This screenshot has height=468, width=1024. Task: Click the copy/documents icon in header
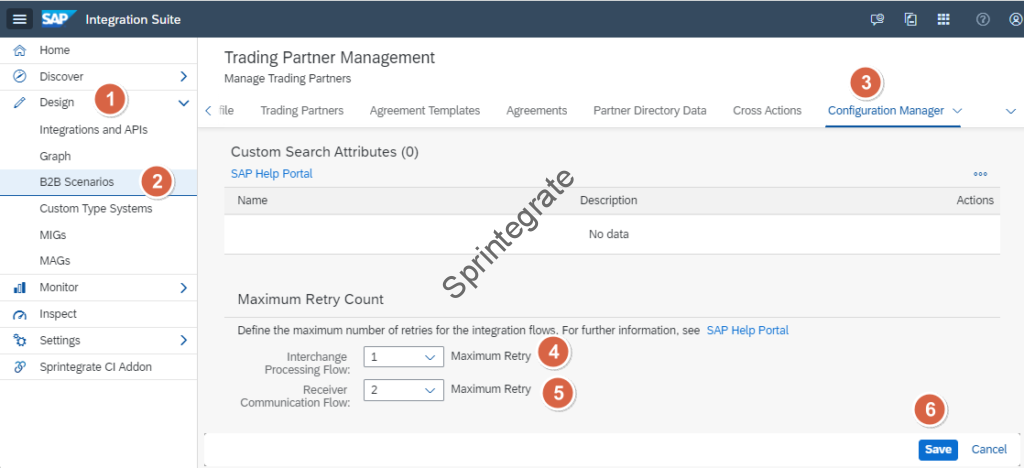pos(910,19)
